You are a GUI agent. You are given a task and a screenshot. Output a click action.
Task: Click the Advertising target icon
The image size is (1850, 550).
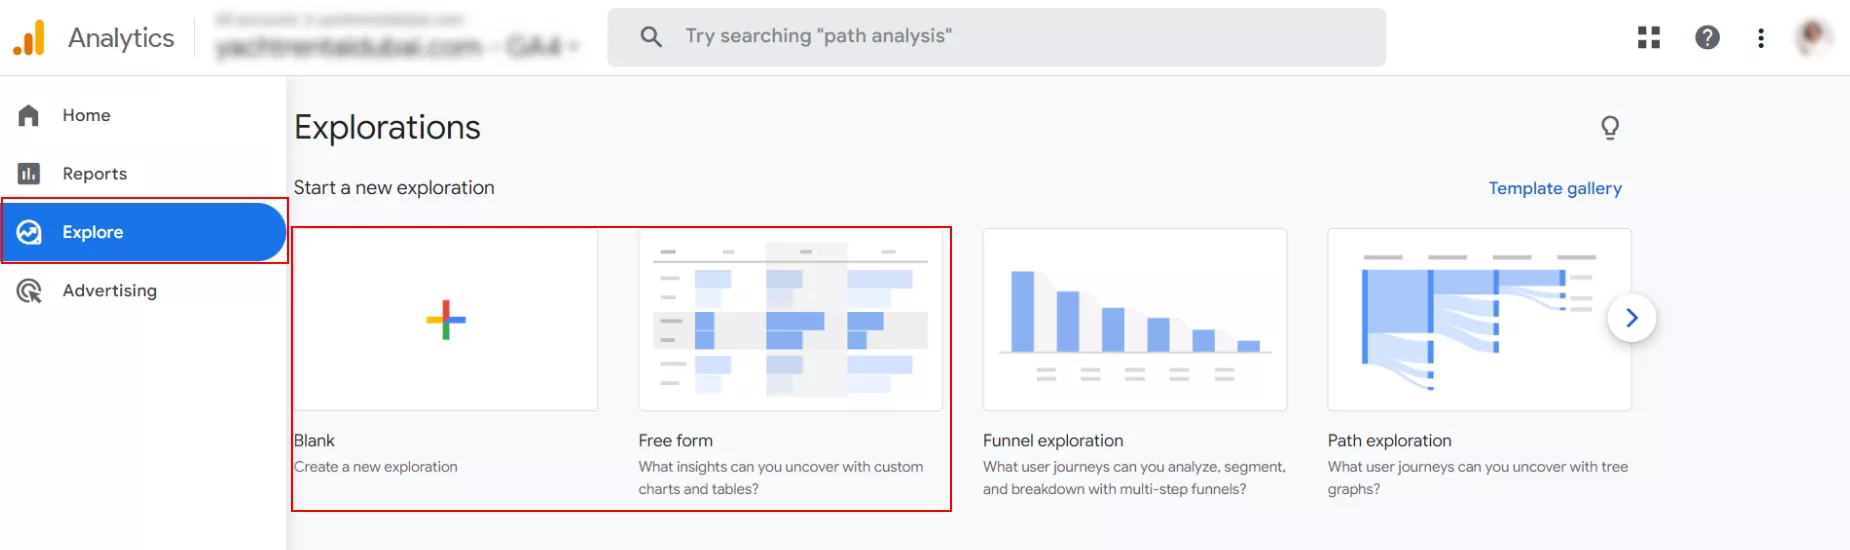[x=29, y=291]
